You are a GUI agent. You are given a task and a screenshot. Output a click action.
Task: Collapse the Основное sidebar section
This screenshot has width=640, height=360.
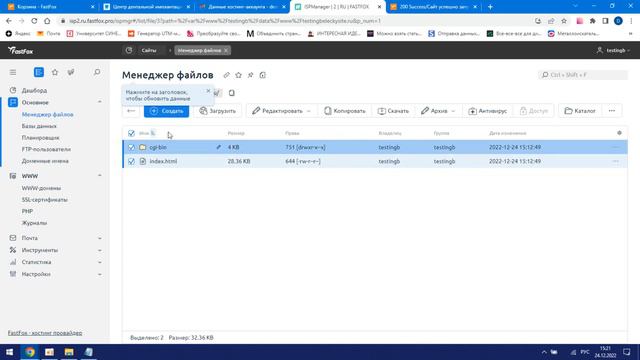click(100, 102)
